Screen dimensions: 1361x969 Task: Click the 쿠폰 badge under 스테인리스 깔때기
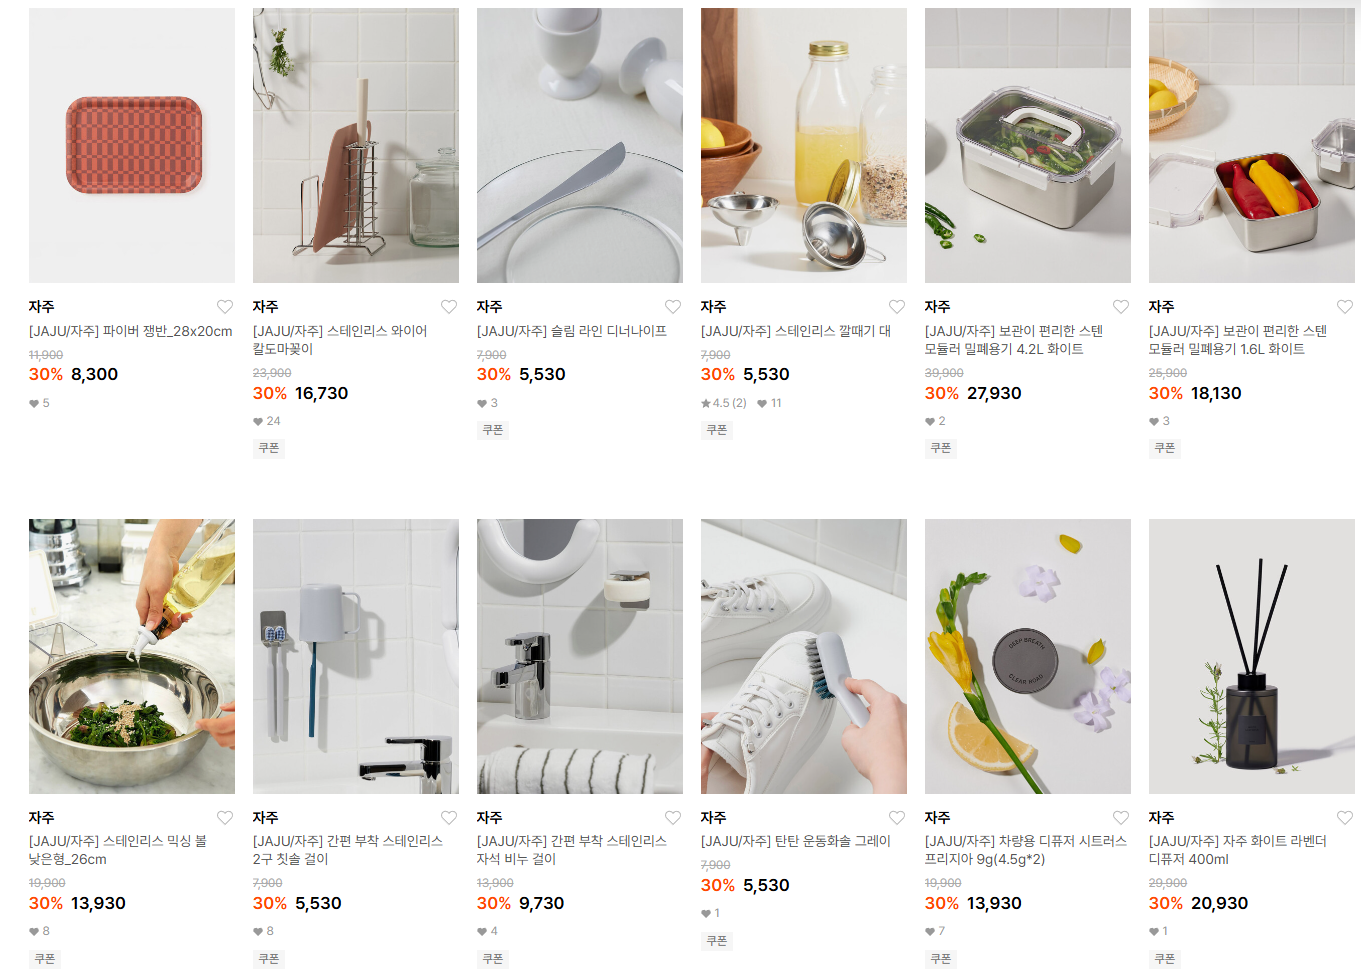click(x=717, y=430)
